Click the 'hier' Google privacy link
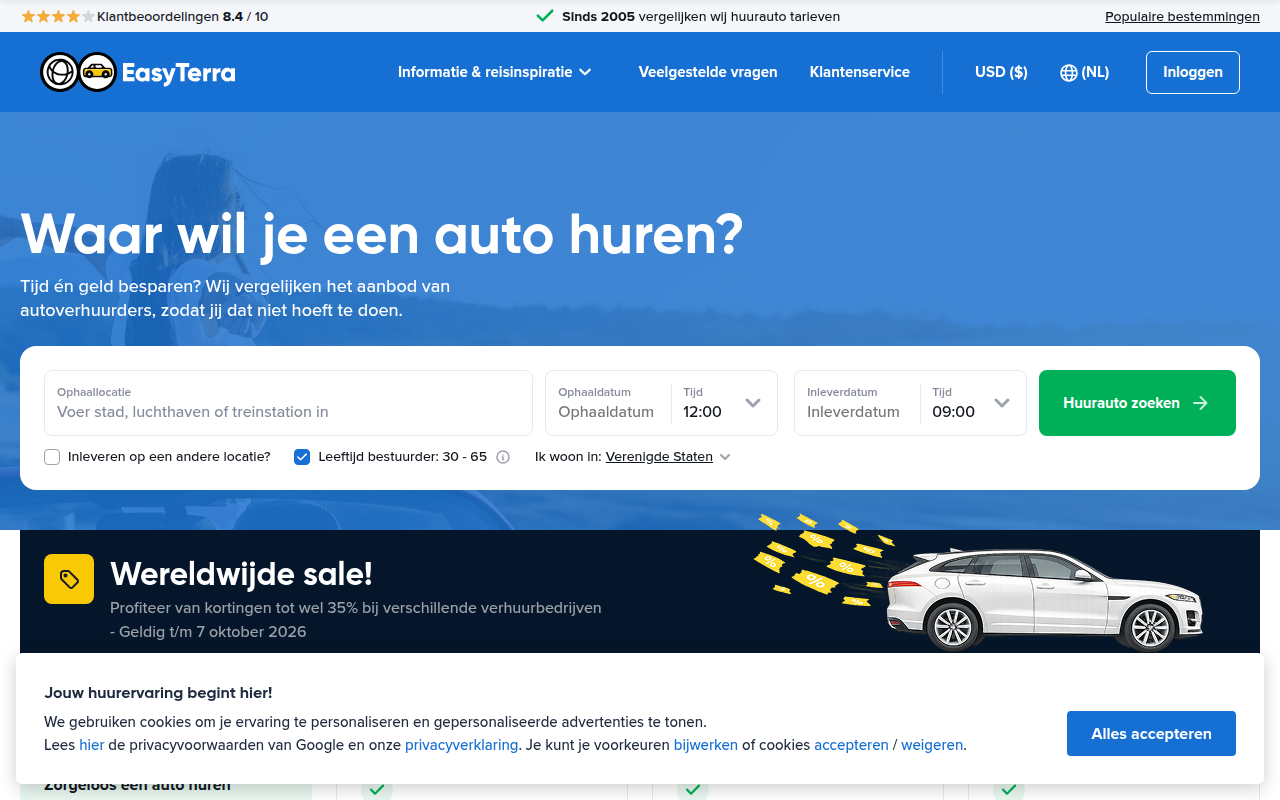 click(x=91, y=745)
